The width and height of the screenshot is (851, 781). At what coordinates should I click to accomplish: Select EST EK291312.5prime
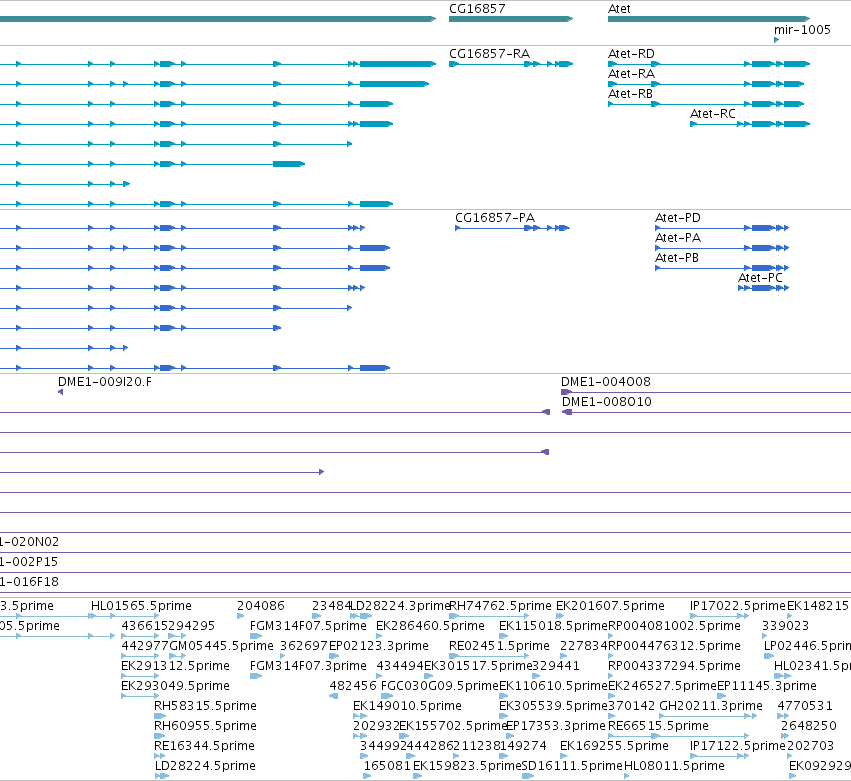[x=175, y=666]
